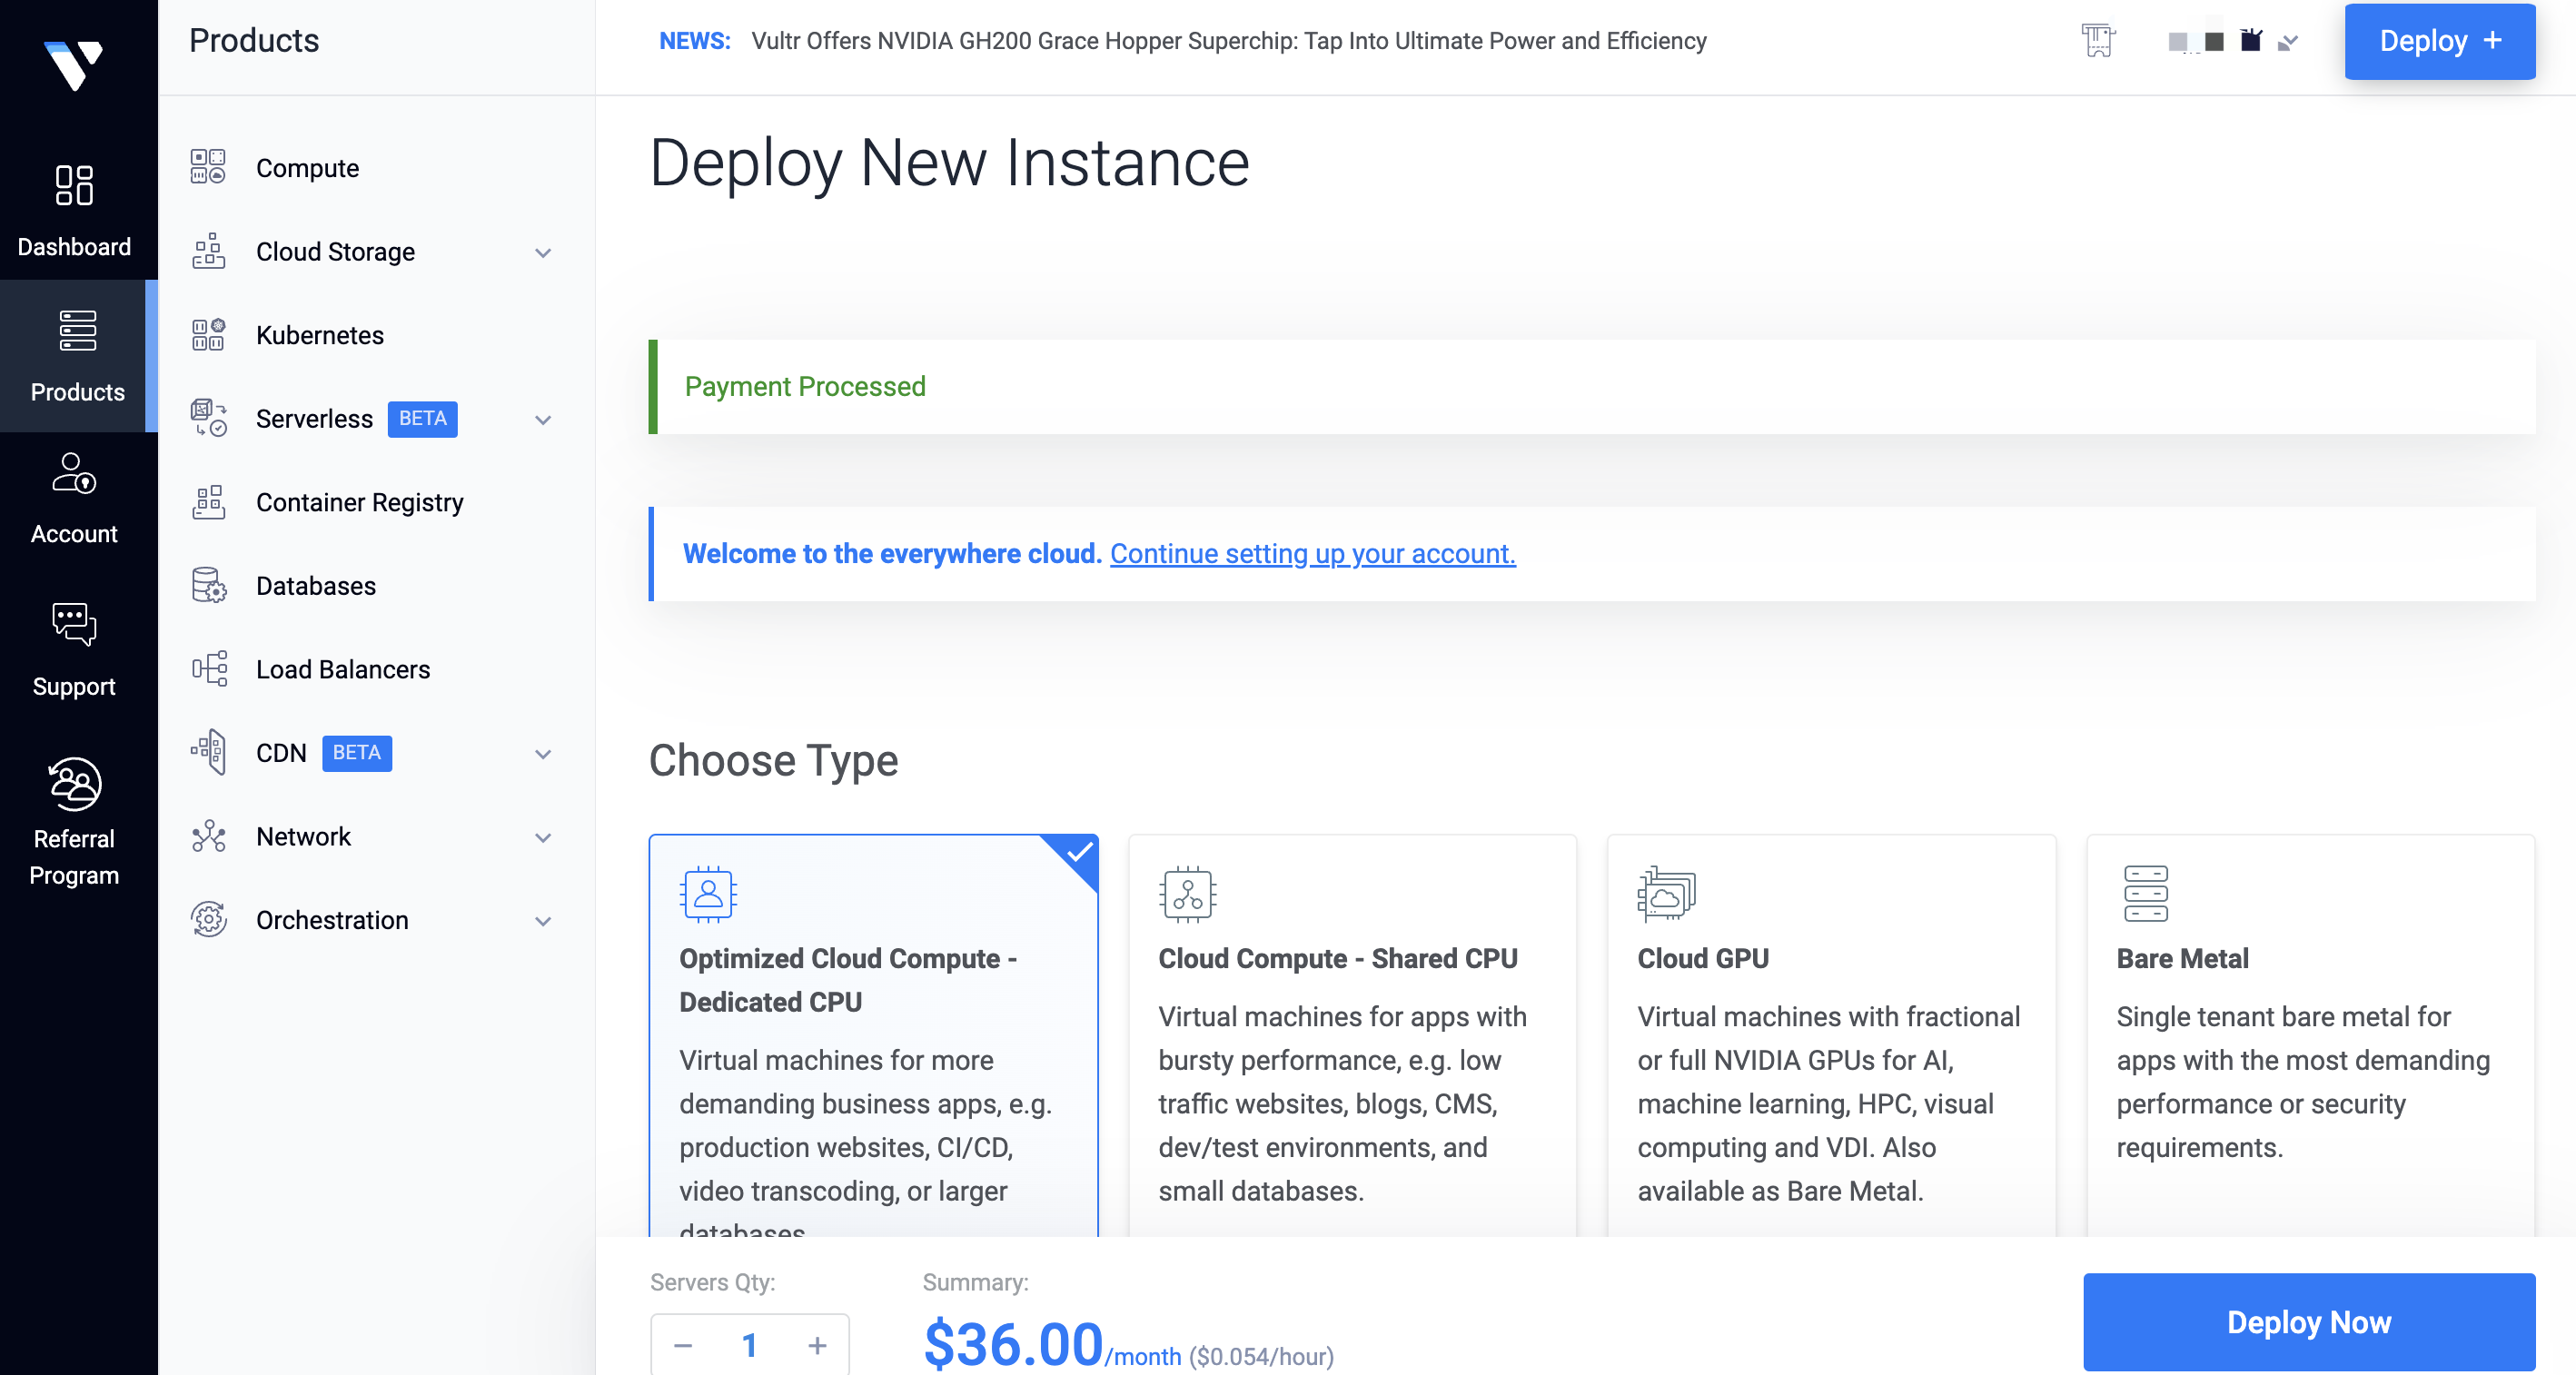
Task: Click the servers quantity value field
Action: (749, 1345)
